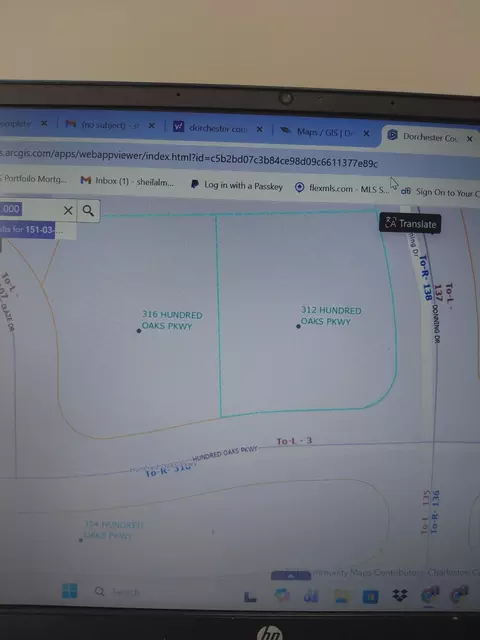Click the faded 314 HUNDRED OAKS PKWY label
This screenshot has width=480, height=640.
pos(113,530)
